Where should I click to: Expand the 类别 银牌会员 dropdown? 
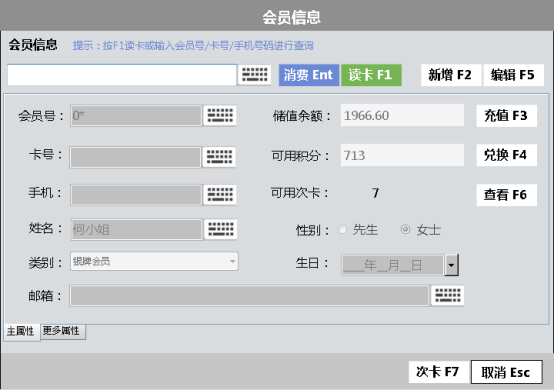click(x=154, y=261)
